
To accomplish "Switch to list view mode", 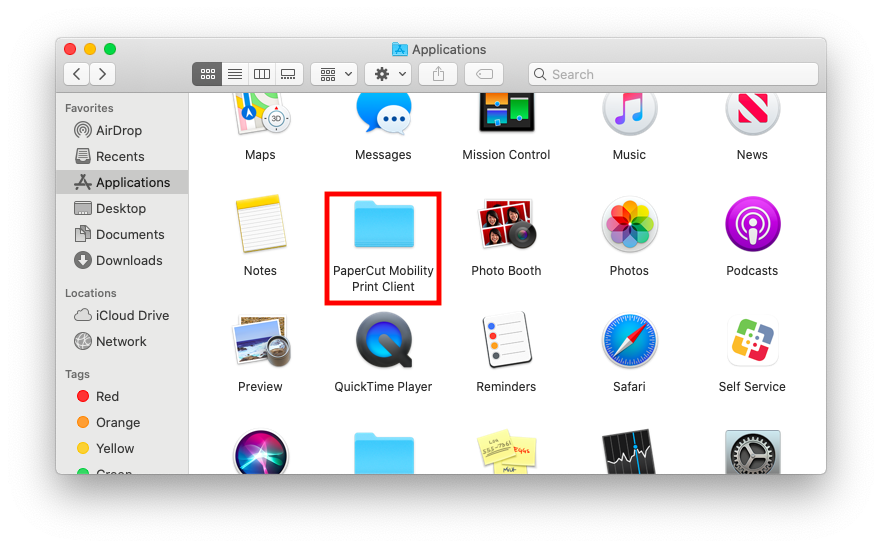I will [x=235, y=74].
